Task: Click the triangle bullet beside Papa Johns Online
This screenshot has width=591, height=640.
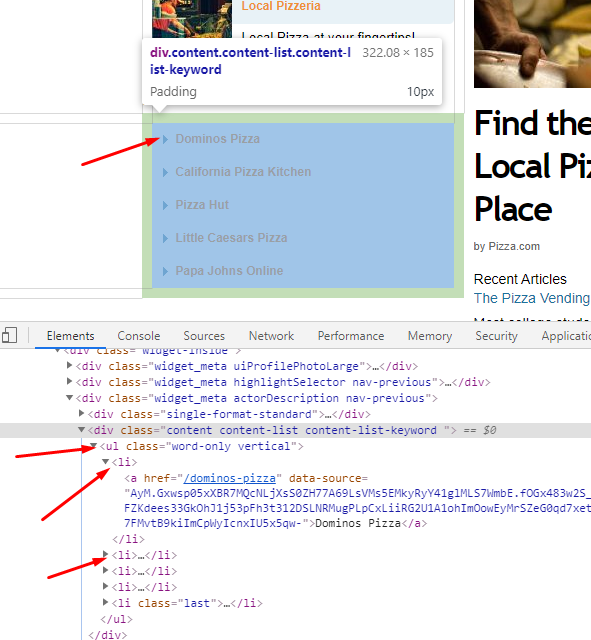Action: 165,271
